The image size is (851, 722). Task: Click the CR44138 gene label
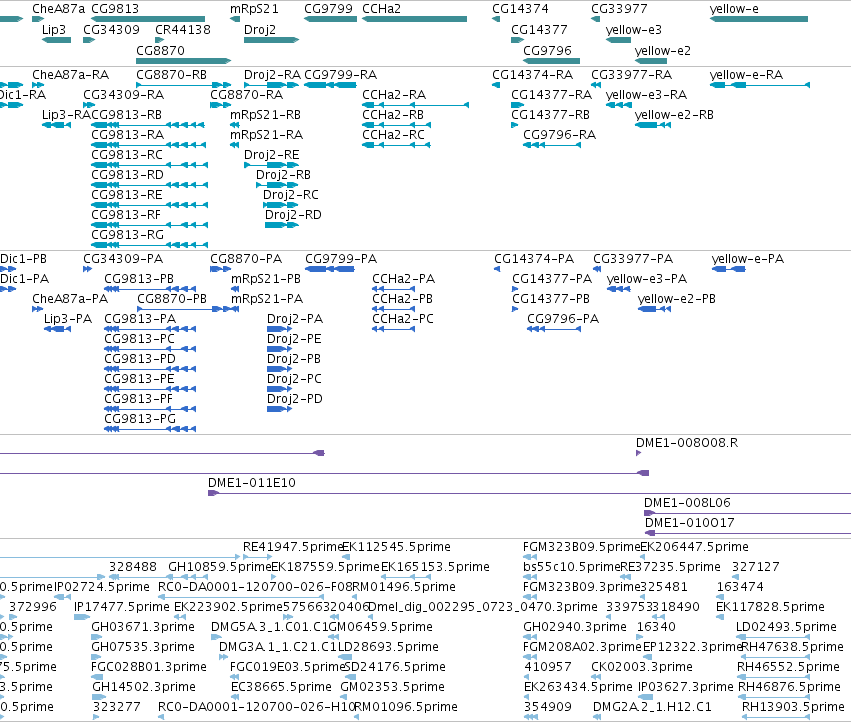click(x=183, y=29)
